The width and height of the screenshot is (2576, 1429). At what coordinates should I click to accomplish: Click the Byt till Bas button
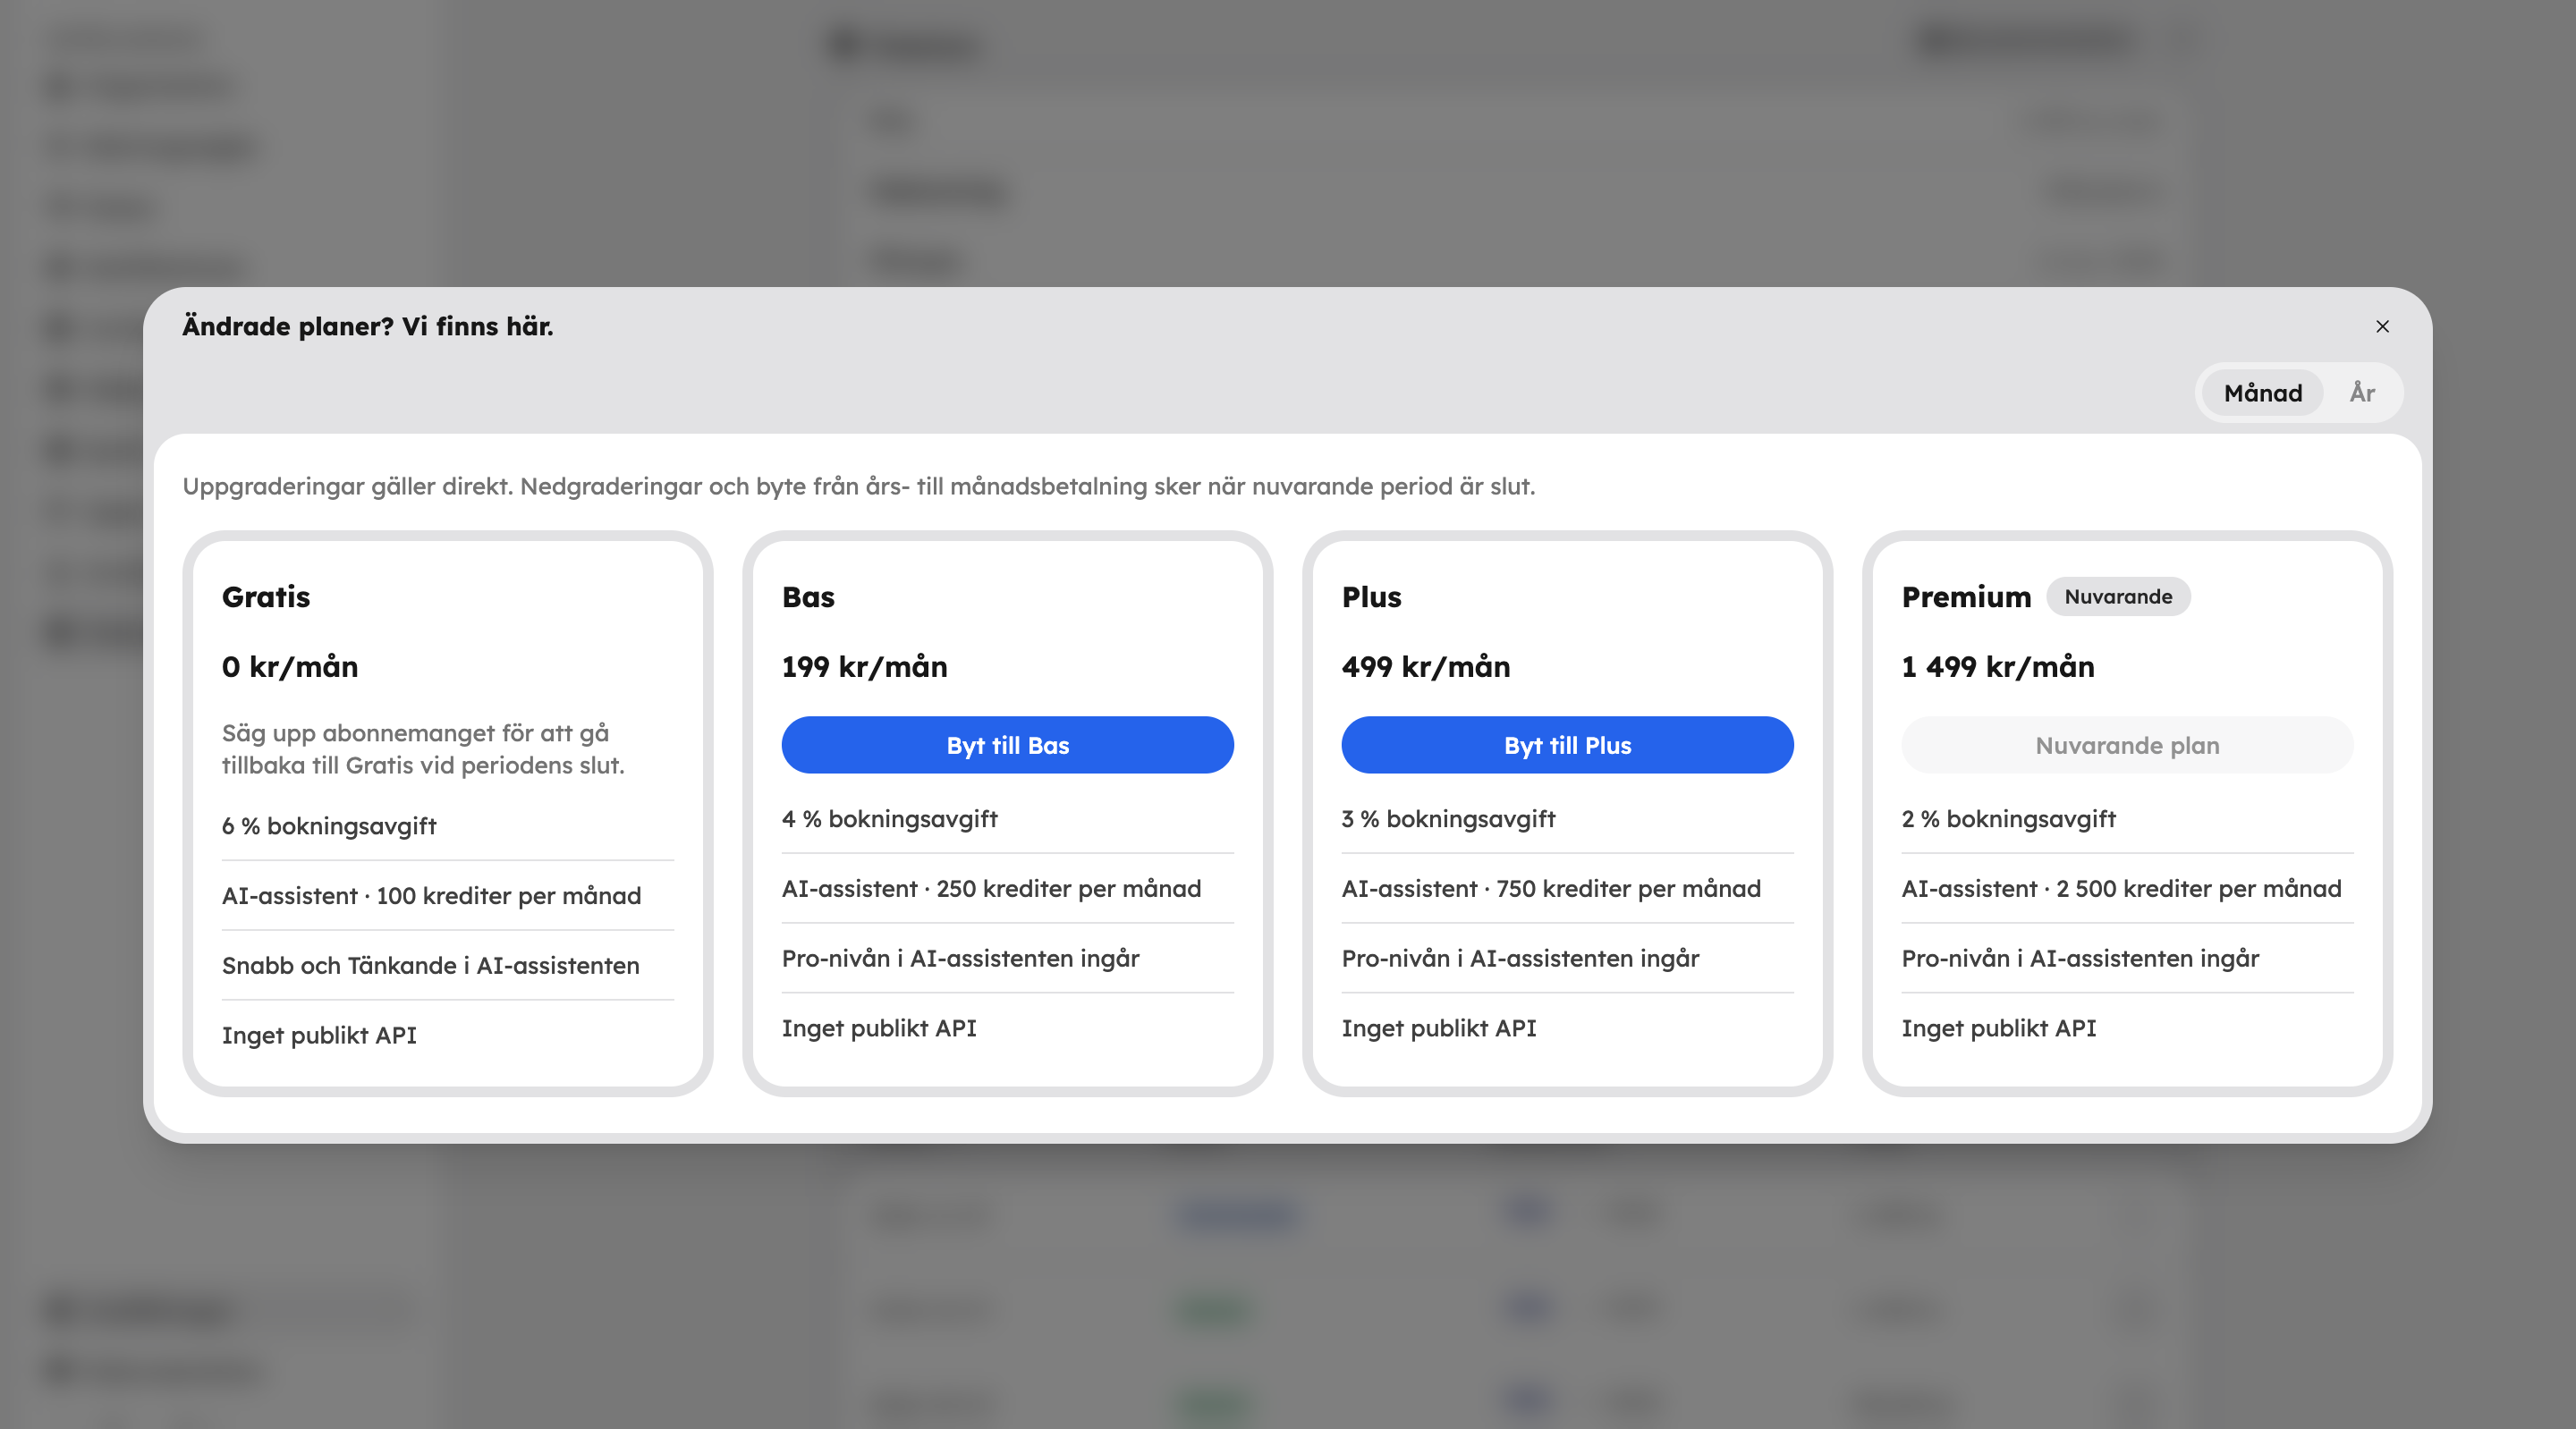[1007, 745]
